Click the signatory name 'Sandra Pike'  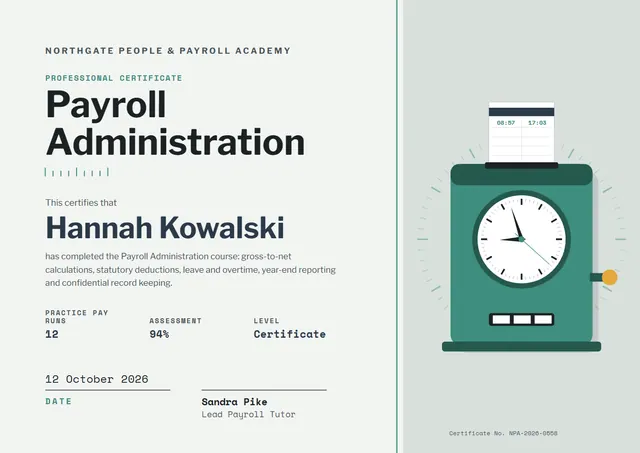click(234, 402)
